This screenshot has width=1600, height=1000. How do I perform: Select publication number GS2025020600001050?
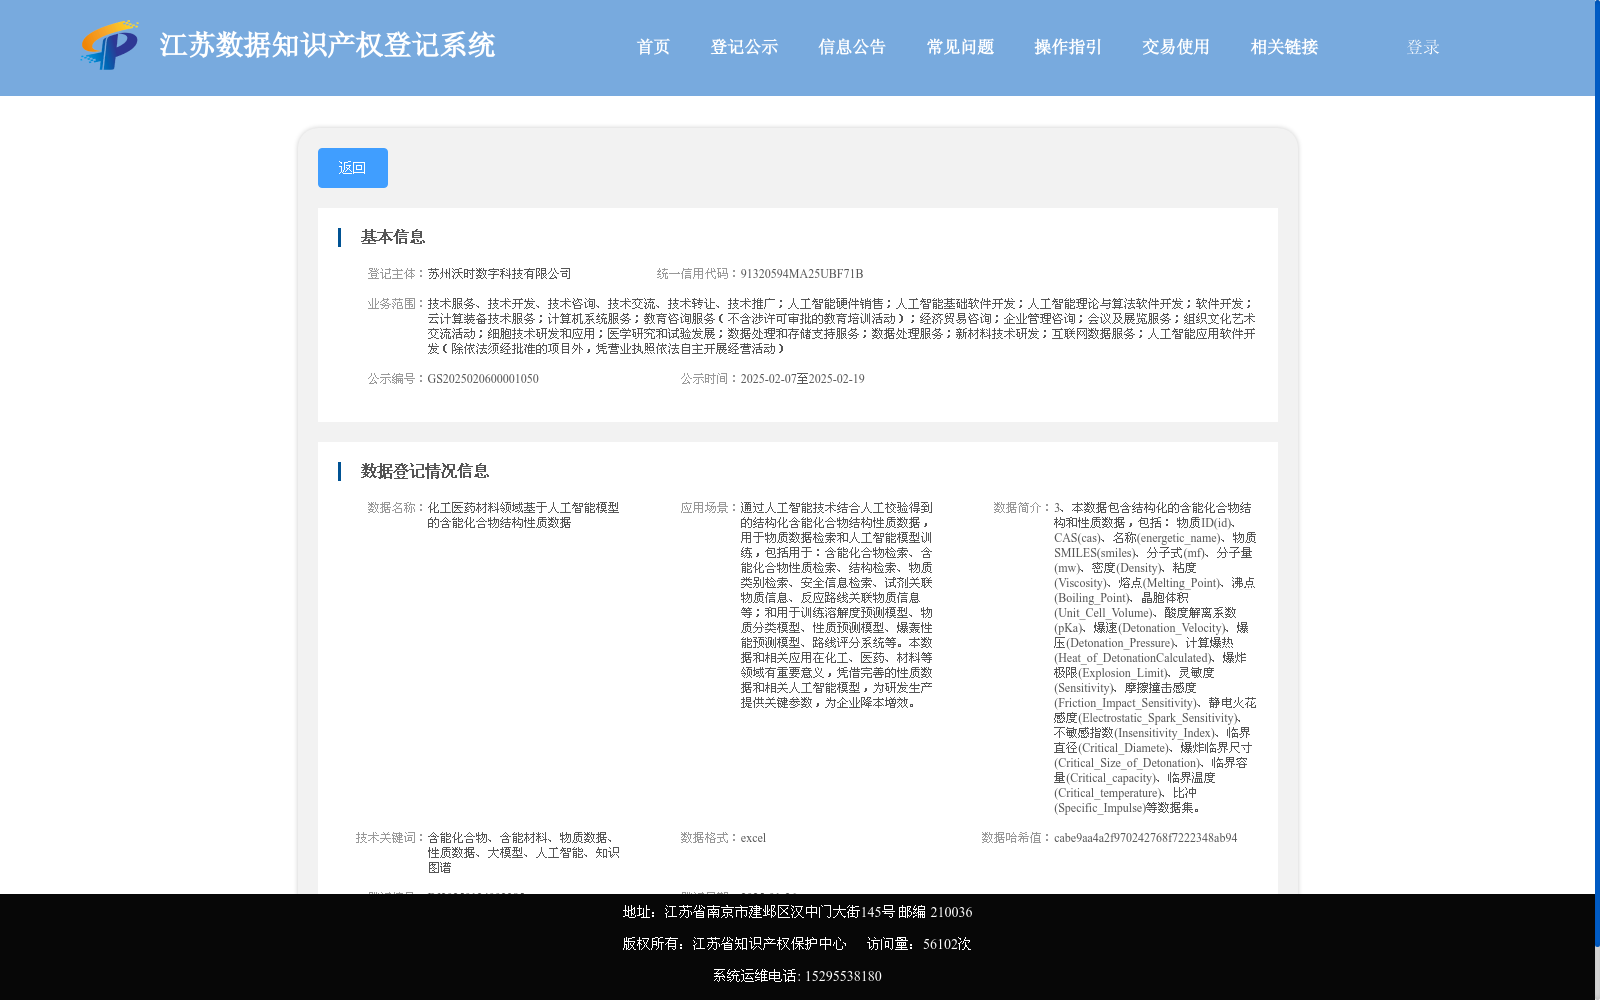click(483, 379)
